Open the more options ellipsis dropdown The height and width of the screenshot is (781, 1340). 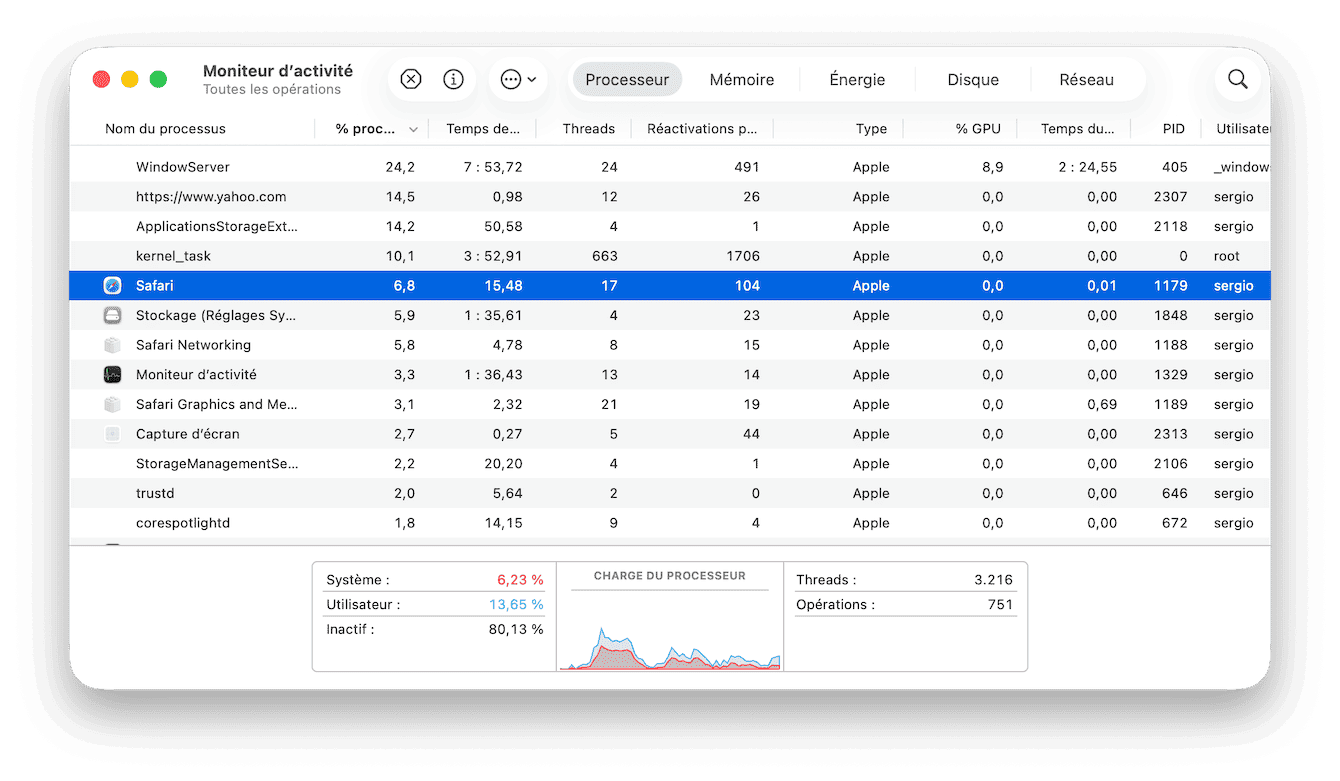click(x=518, y=78)
